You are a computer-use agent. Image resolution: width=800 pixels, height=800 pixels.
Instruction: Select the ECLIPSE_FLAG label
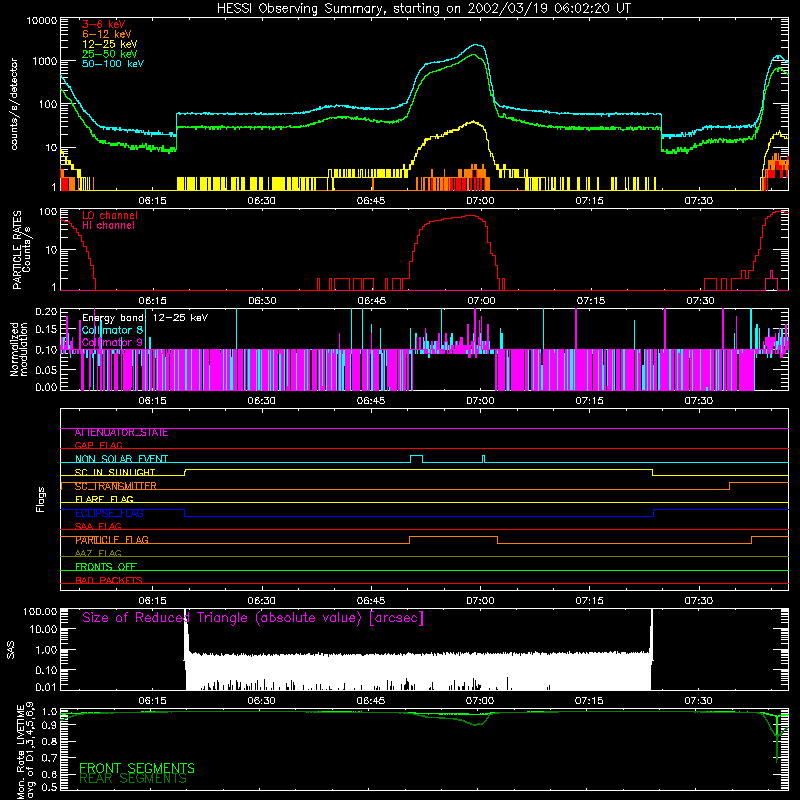pyautogui.click(x=109, y=513)
